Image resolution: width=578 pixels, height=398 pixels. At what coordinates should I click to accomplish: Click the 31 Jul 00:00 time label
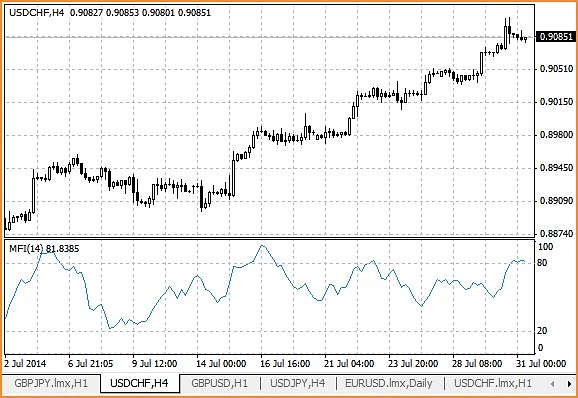[x=541, y=364]
